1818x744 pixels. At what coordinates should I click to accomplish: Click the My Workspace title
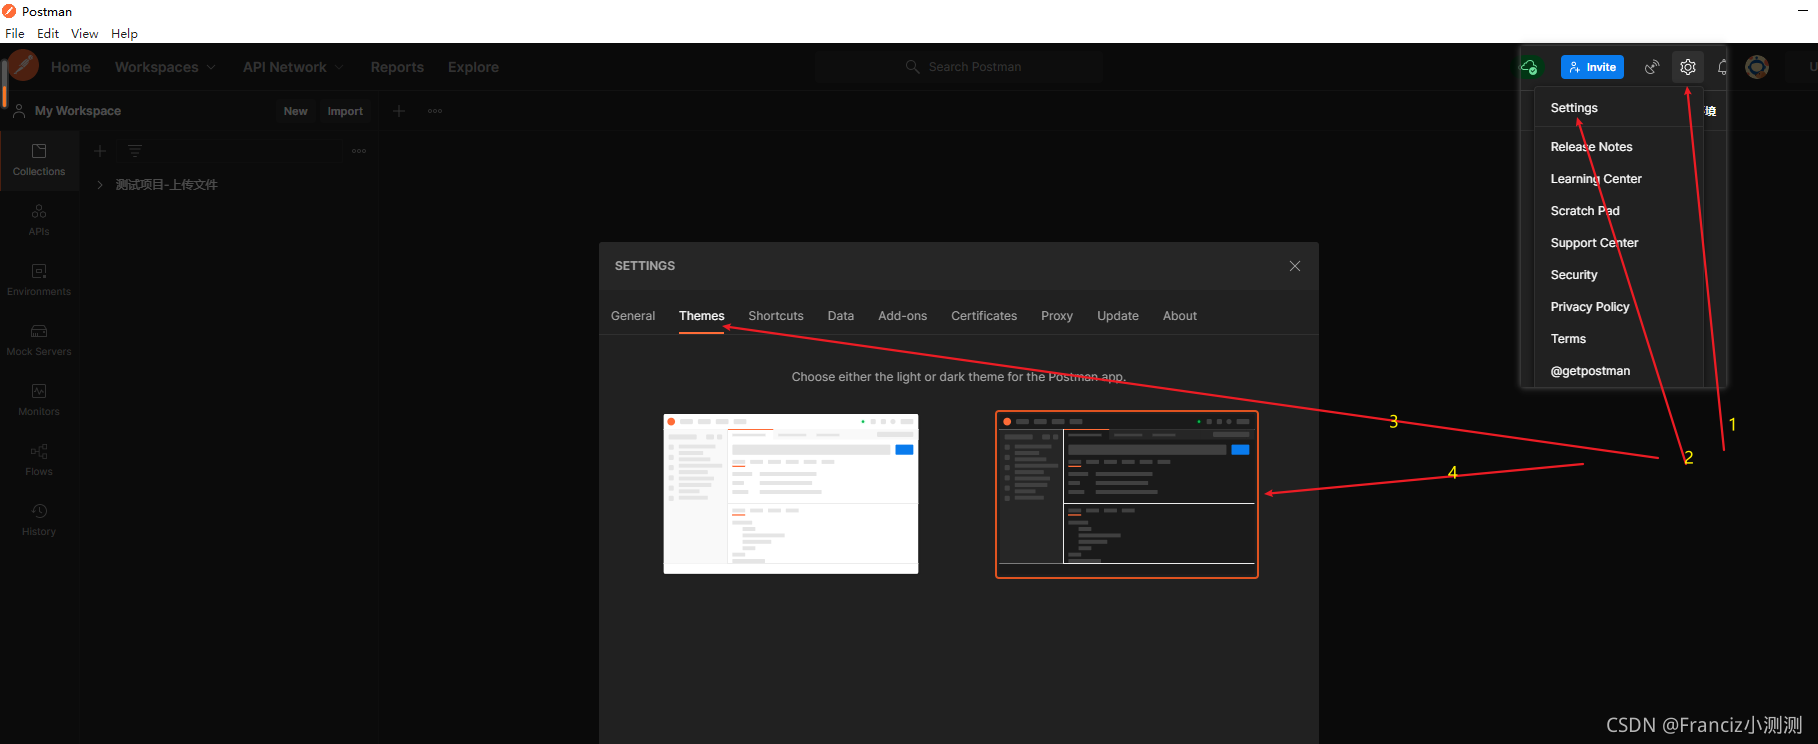tap(78, 111)
